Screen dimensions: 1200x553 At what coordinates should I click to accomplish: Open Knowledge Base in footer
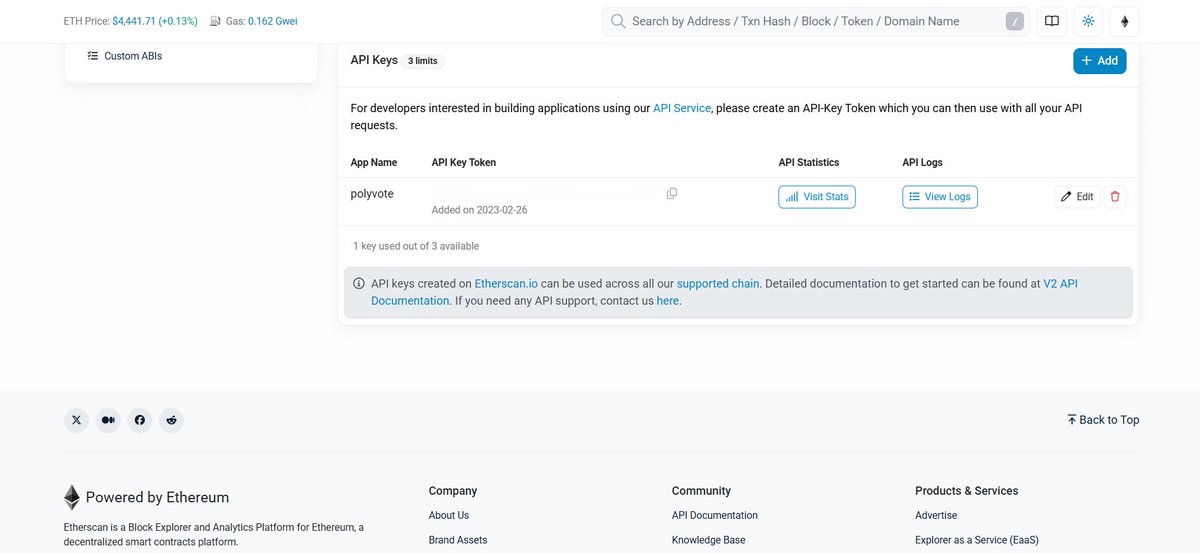pyautogui.click(x=708, y=540)
